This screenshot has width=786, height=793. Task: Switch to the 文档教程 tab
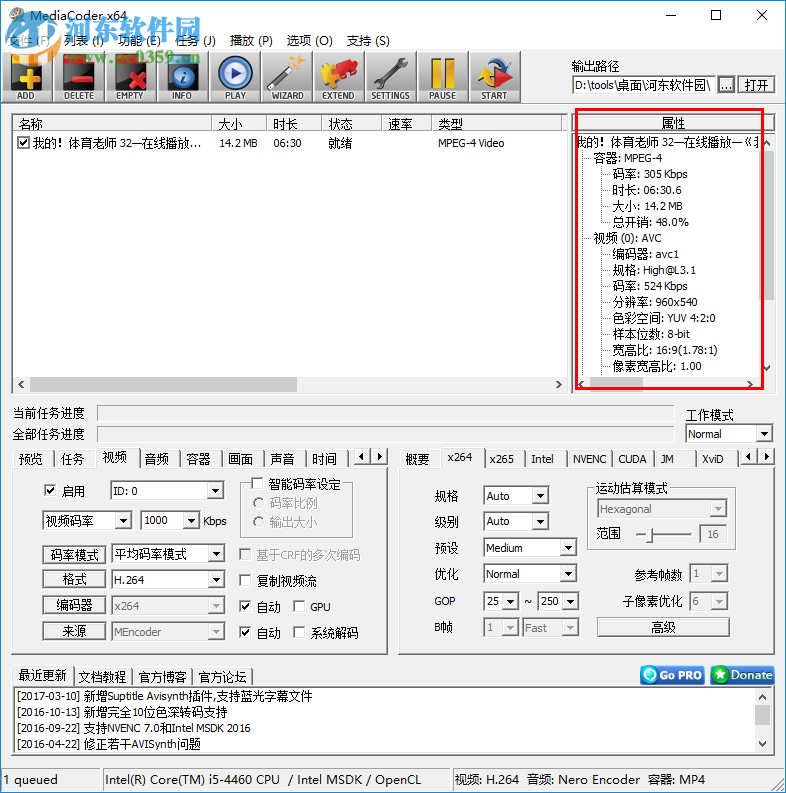102,677
